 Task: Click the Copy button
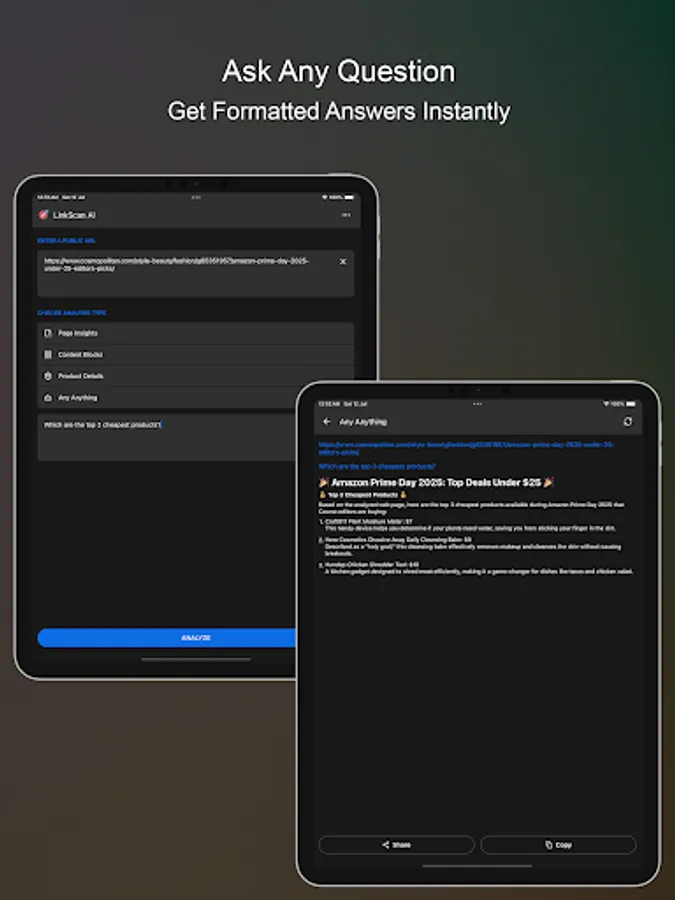(558, 845)
